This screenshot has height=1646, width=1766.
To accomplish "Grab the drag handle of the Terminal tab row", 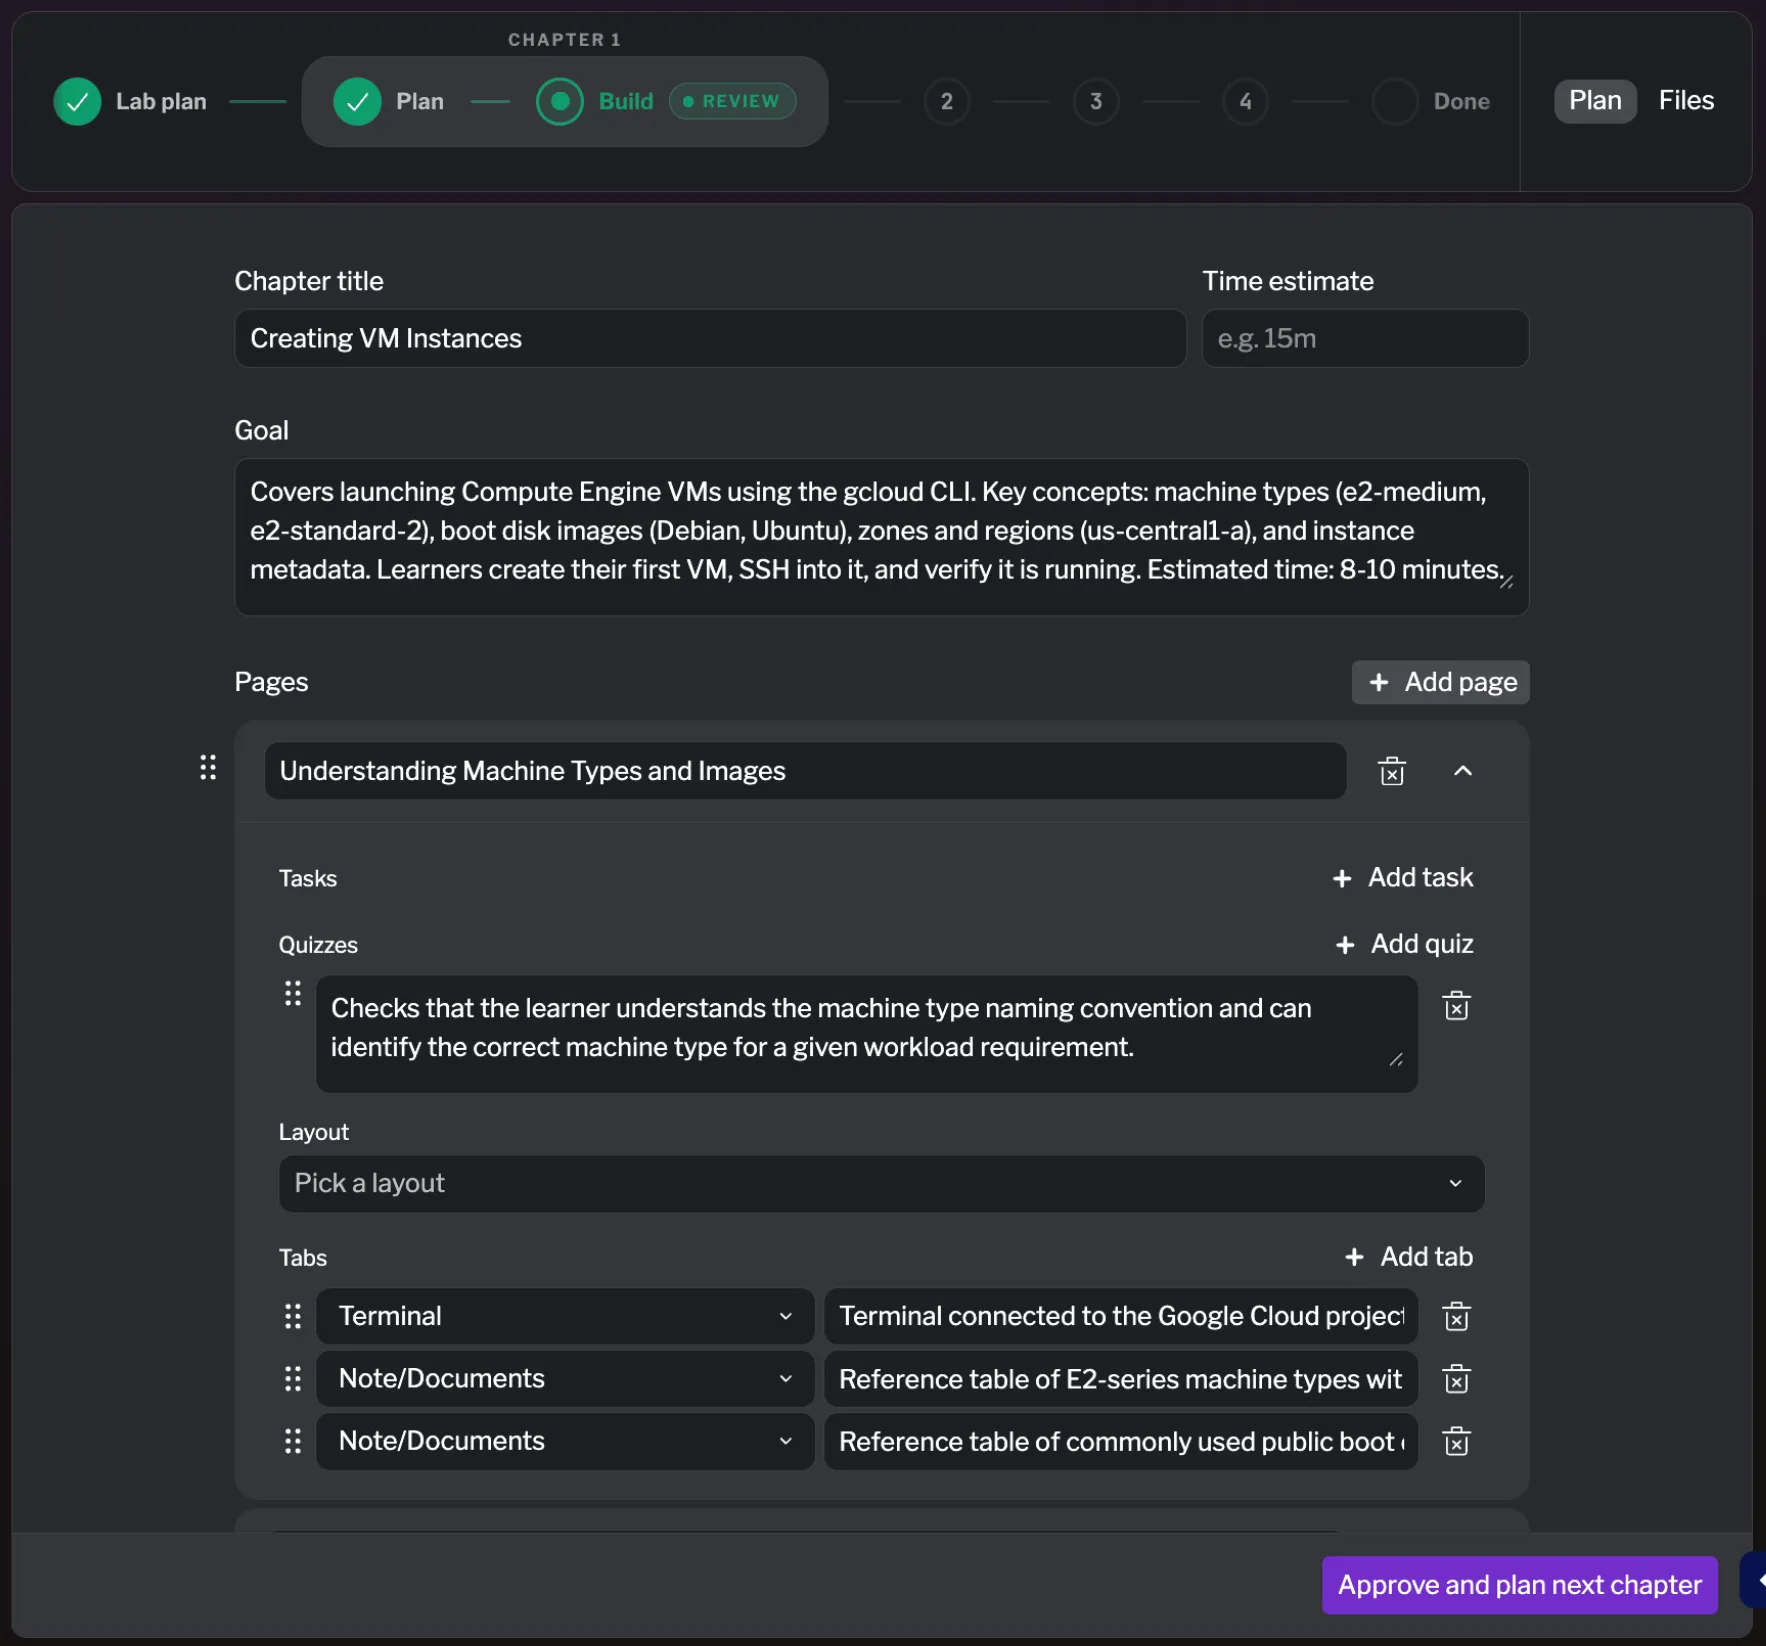I will [x=293, y=1316].
